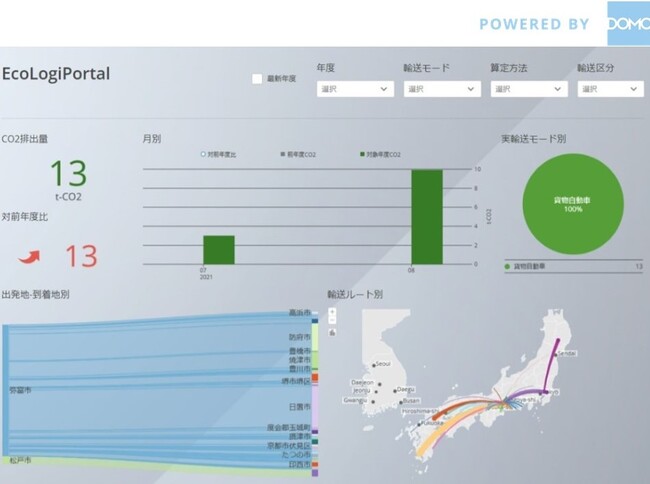The height and width of the screenshot is (484, 650).
Task: Click the 貨物自動車 100% pie chart
Action: pyautogui.click(x=573, y=204)
